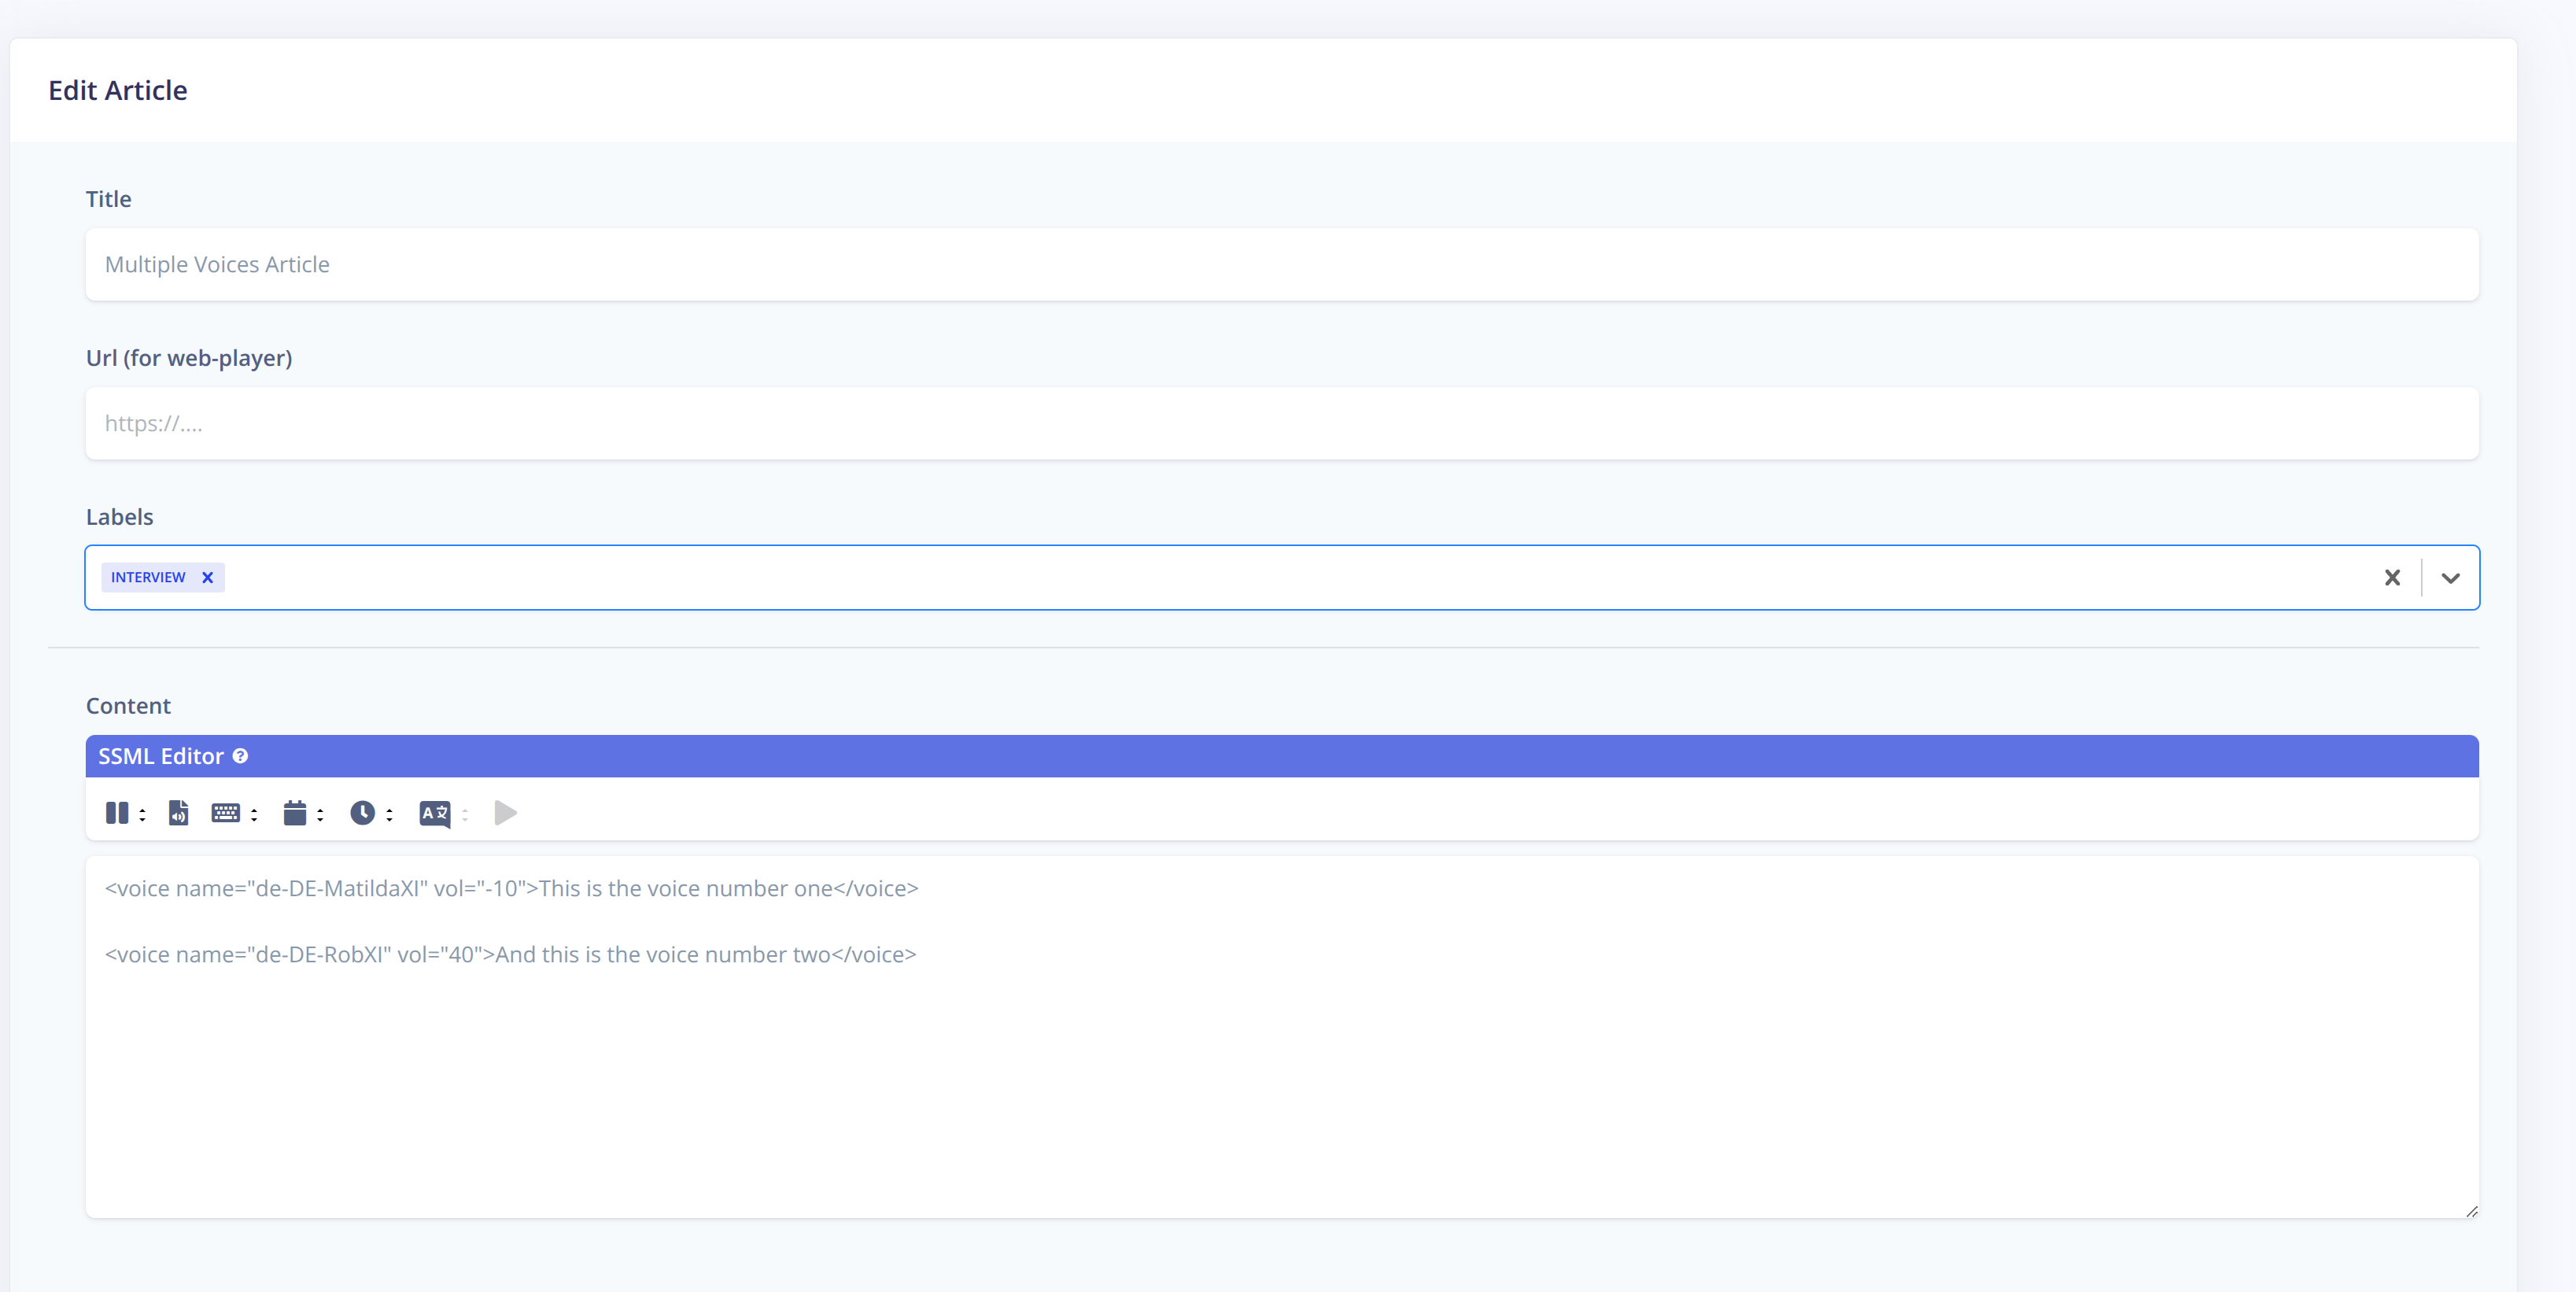Click the clock time icon in SSML toolbar
2576x1292 pixels.
point(362,813)
